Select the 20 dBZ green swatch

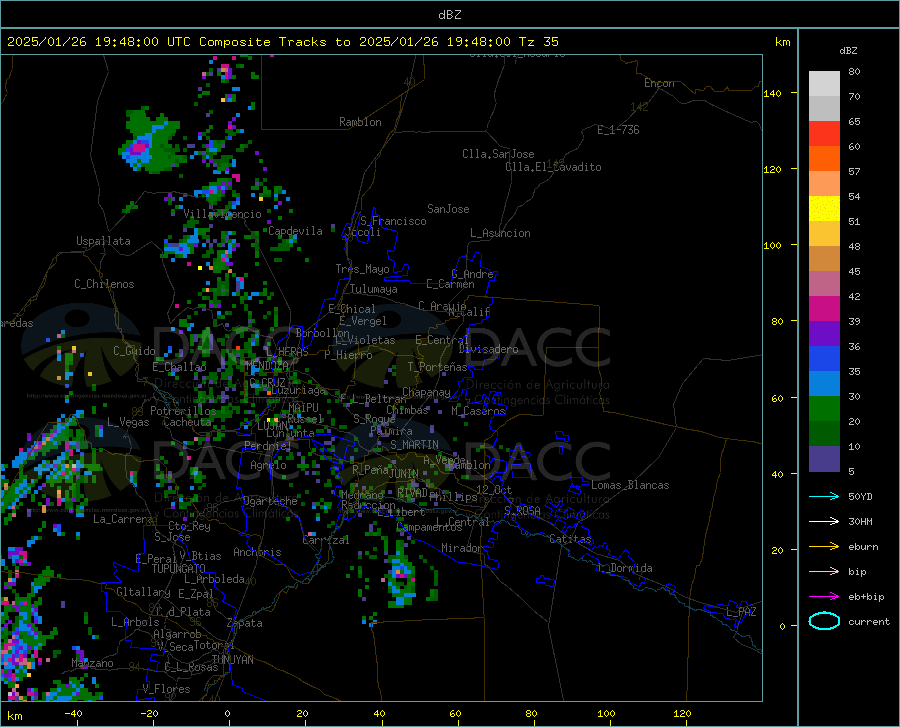[x=824, y=409]
